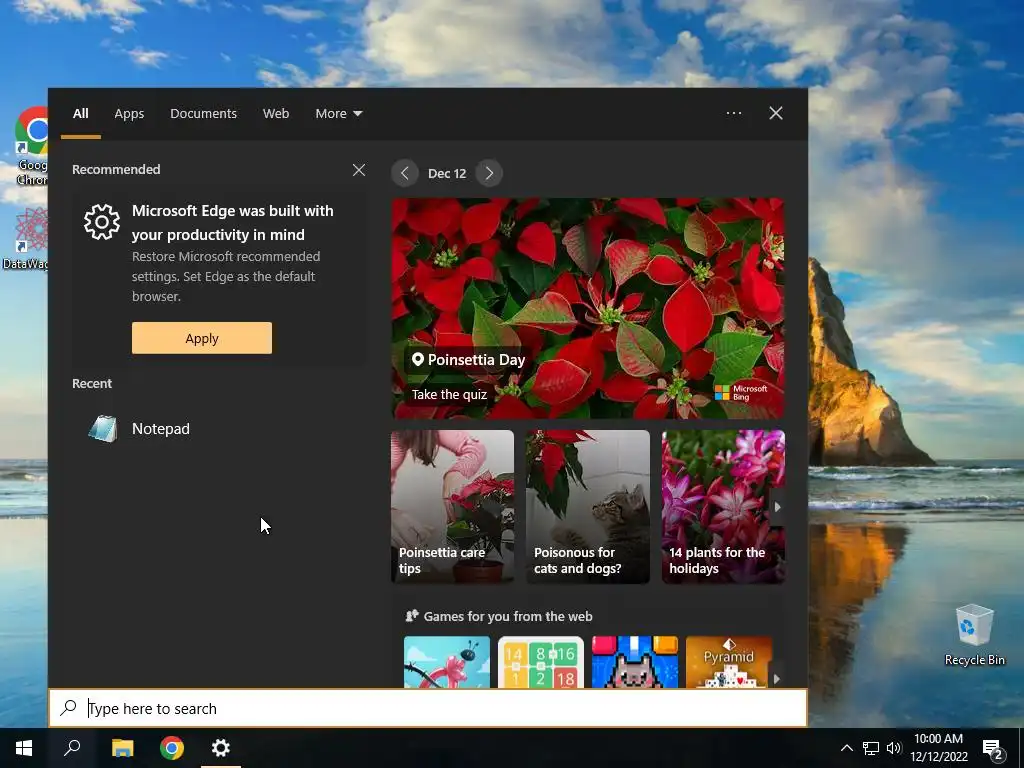
Task: Click the taskbar clock and date
Action: [938, 748]
